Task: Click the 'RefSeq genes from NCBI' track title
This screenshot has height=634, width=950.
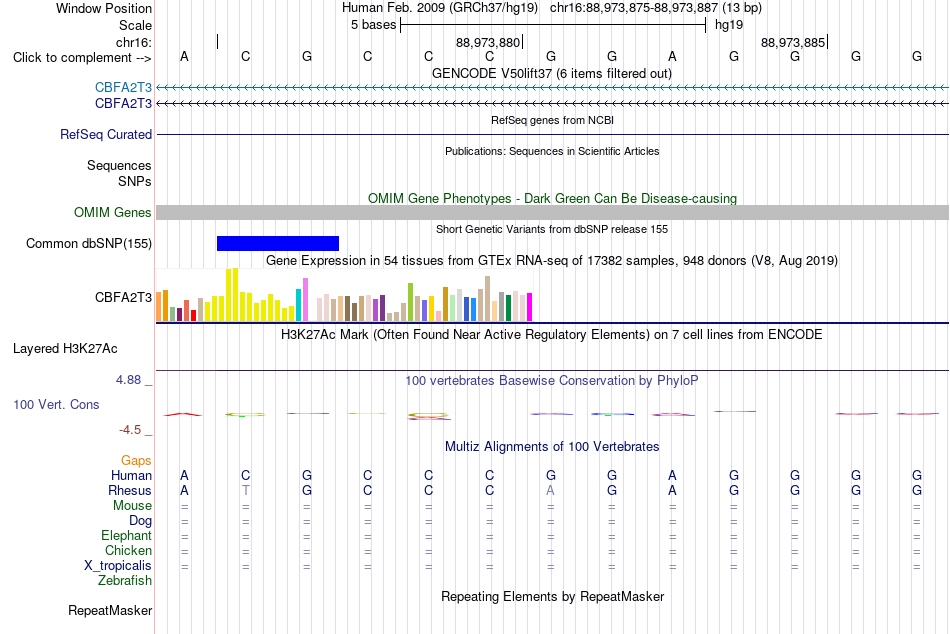Action: pyautogui.click(x=553, y=120)
